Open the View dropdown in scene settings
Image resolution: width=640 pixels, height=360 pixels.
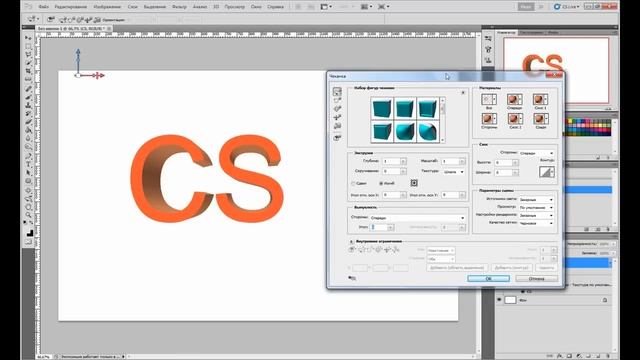(536, 207)
